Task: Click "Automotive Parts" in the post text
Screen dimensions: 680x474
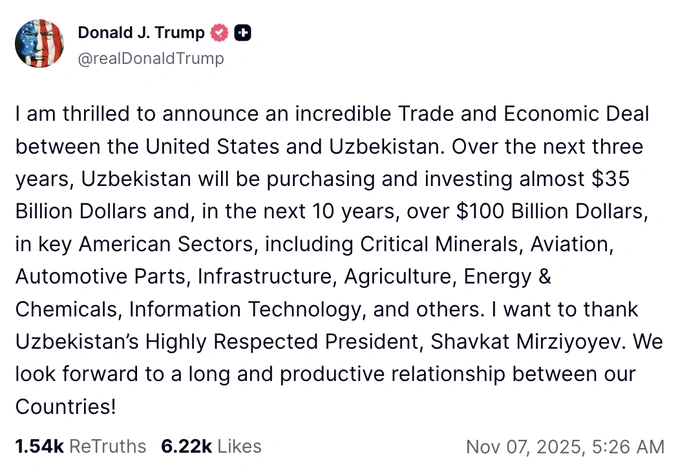Action: click(x=102, y=276)
